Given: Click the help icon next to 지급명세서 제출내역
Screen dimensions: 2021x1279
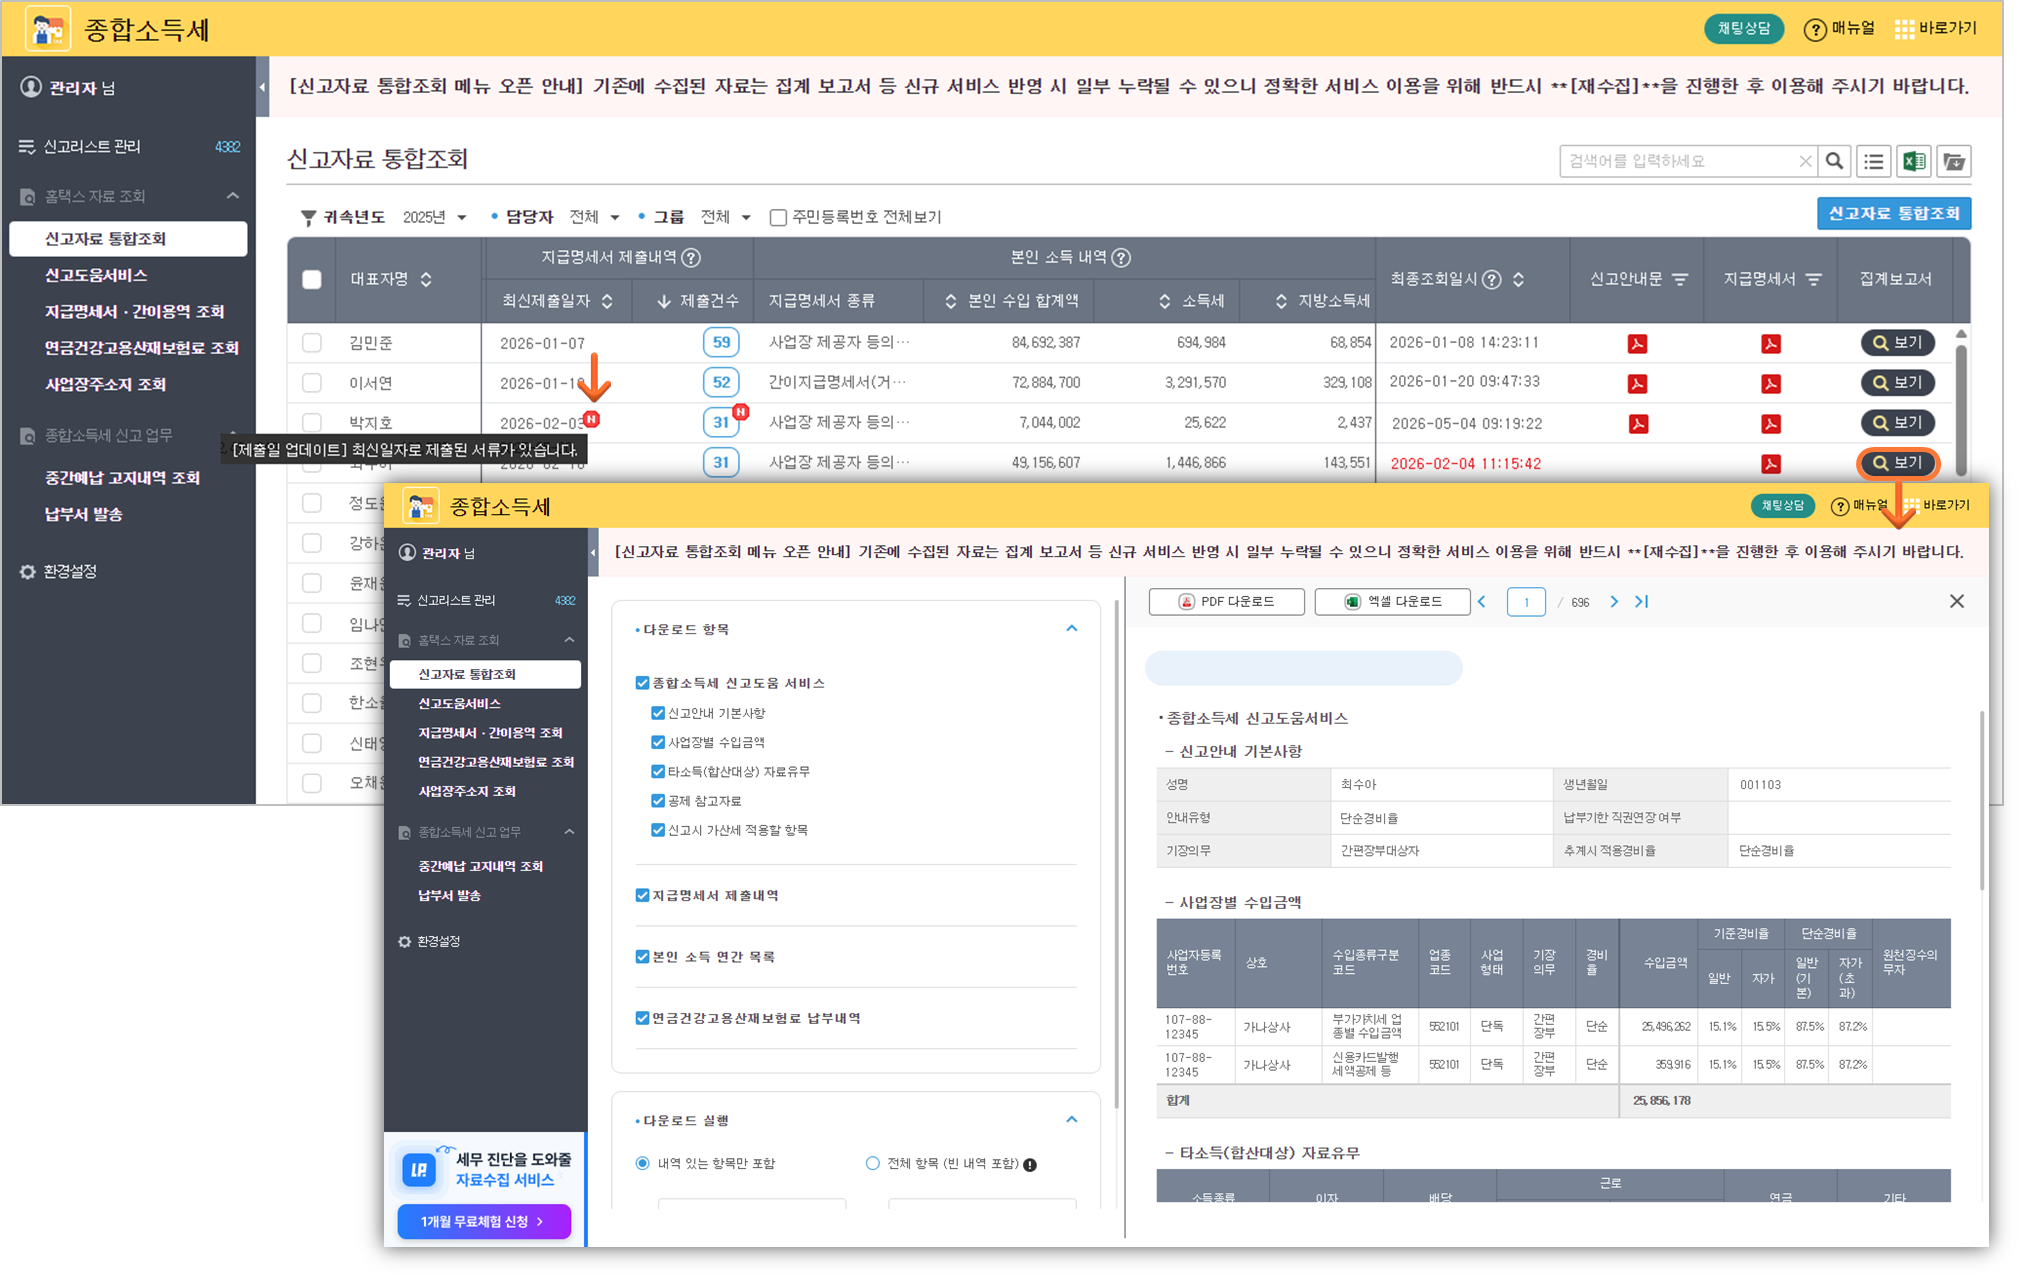Looking at the screenshot, I should [691, 258].
